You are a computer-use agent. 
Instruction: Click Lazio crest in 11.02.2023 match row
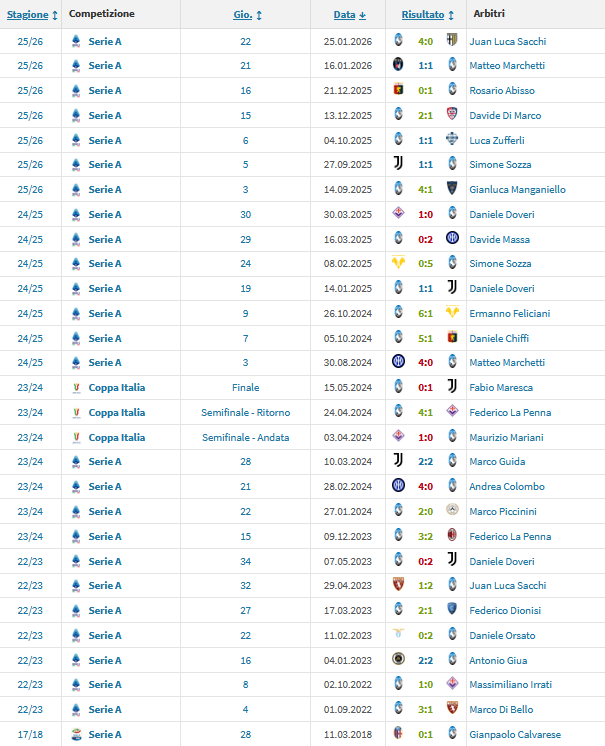tap(398, 635)
